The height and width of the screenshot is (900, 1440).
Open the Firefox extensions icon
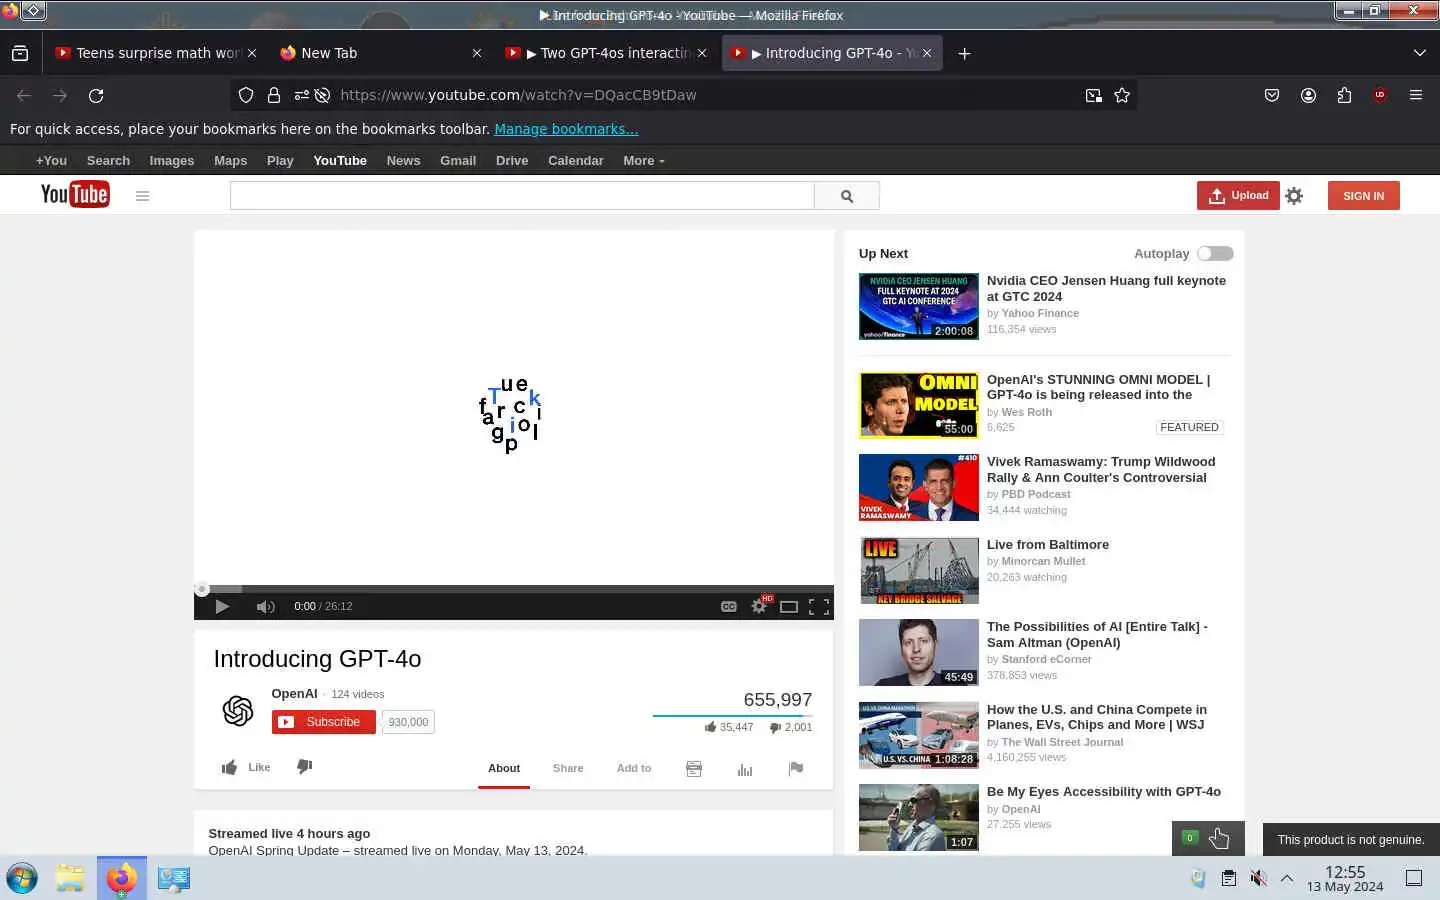click(x=1344, y=95)
